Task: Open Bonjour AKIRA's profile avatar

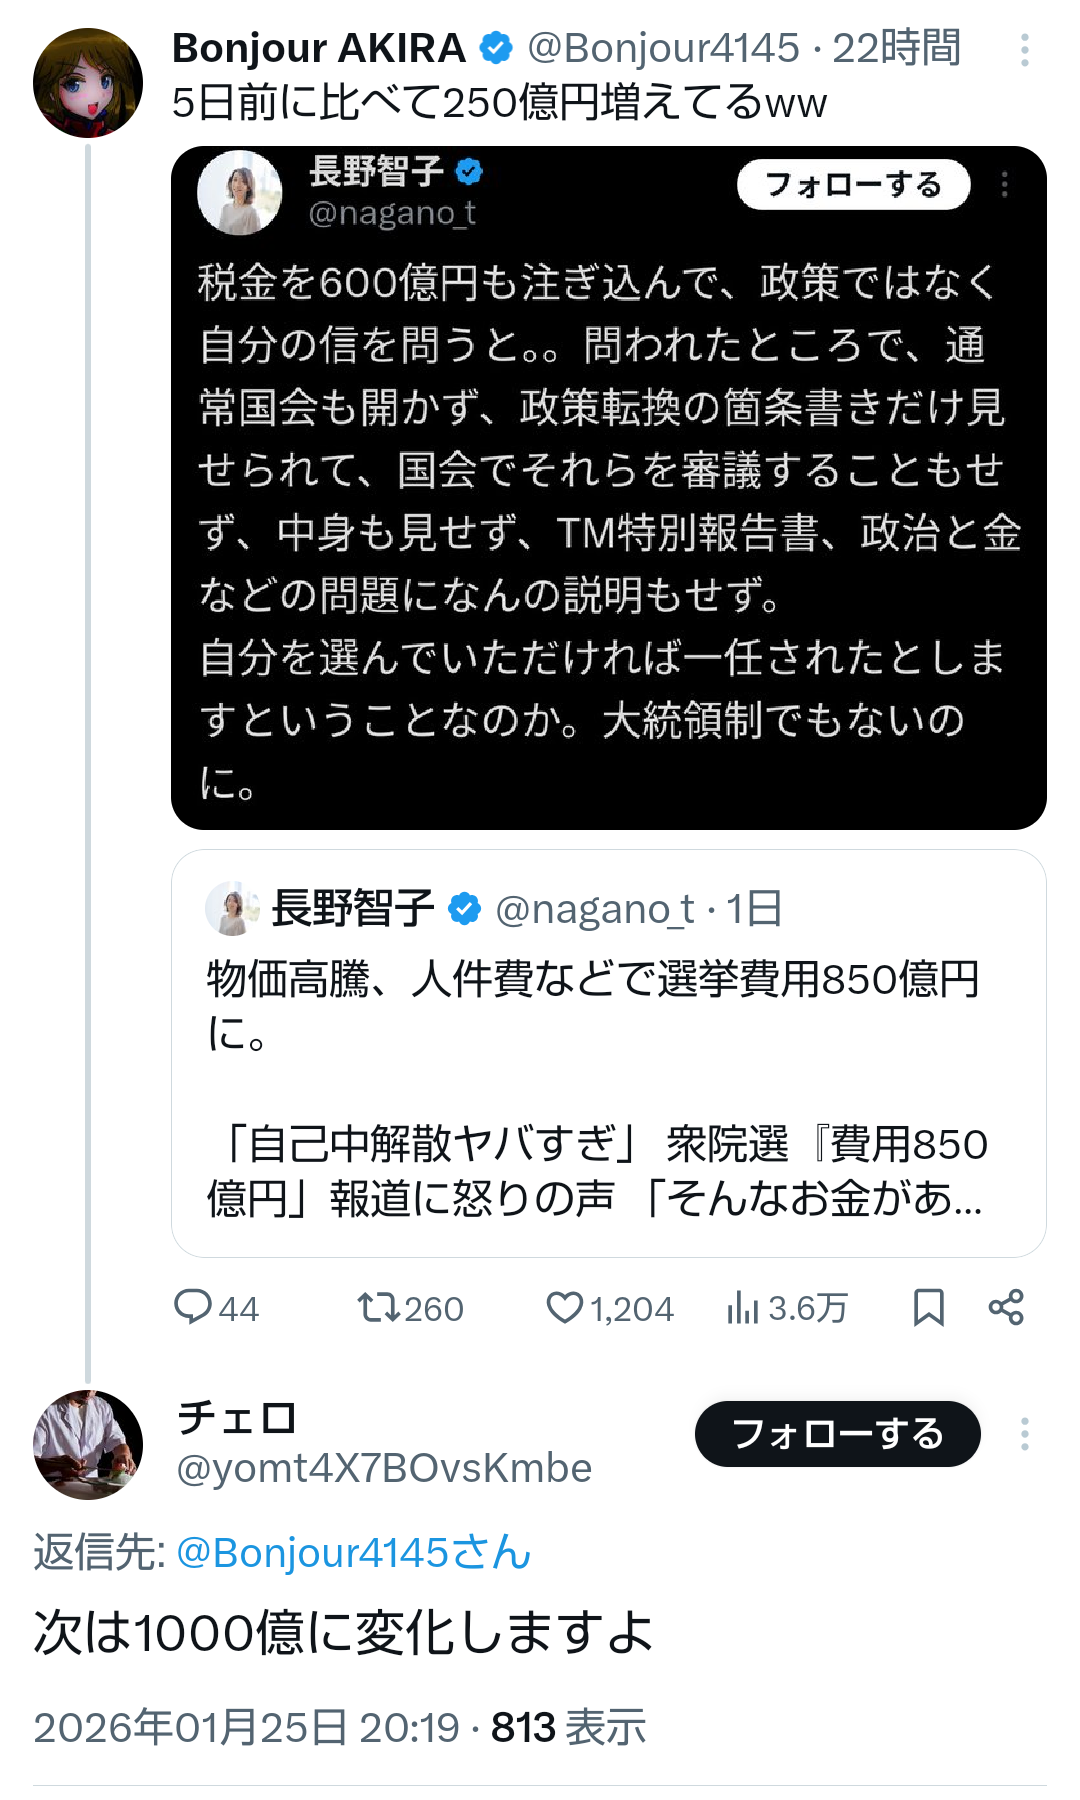Action: point(88,83)
